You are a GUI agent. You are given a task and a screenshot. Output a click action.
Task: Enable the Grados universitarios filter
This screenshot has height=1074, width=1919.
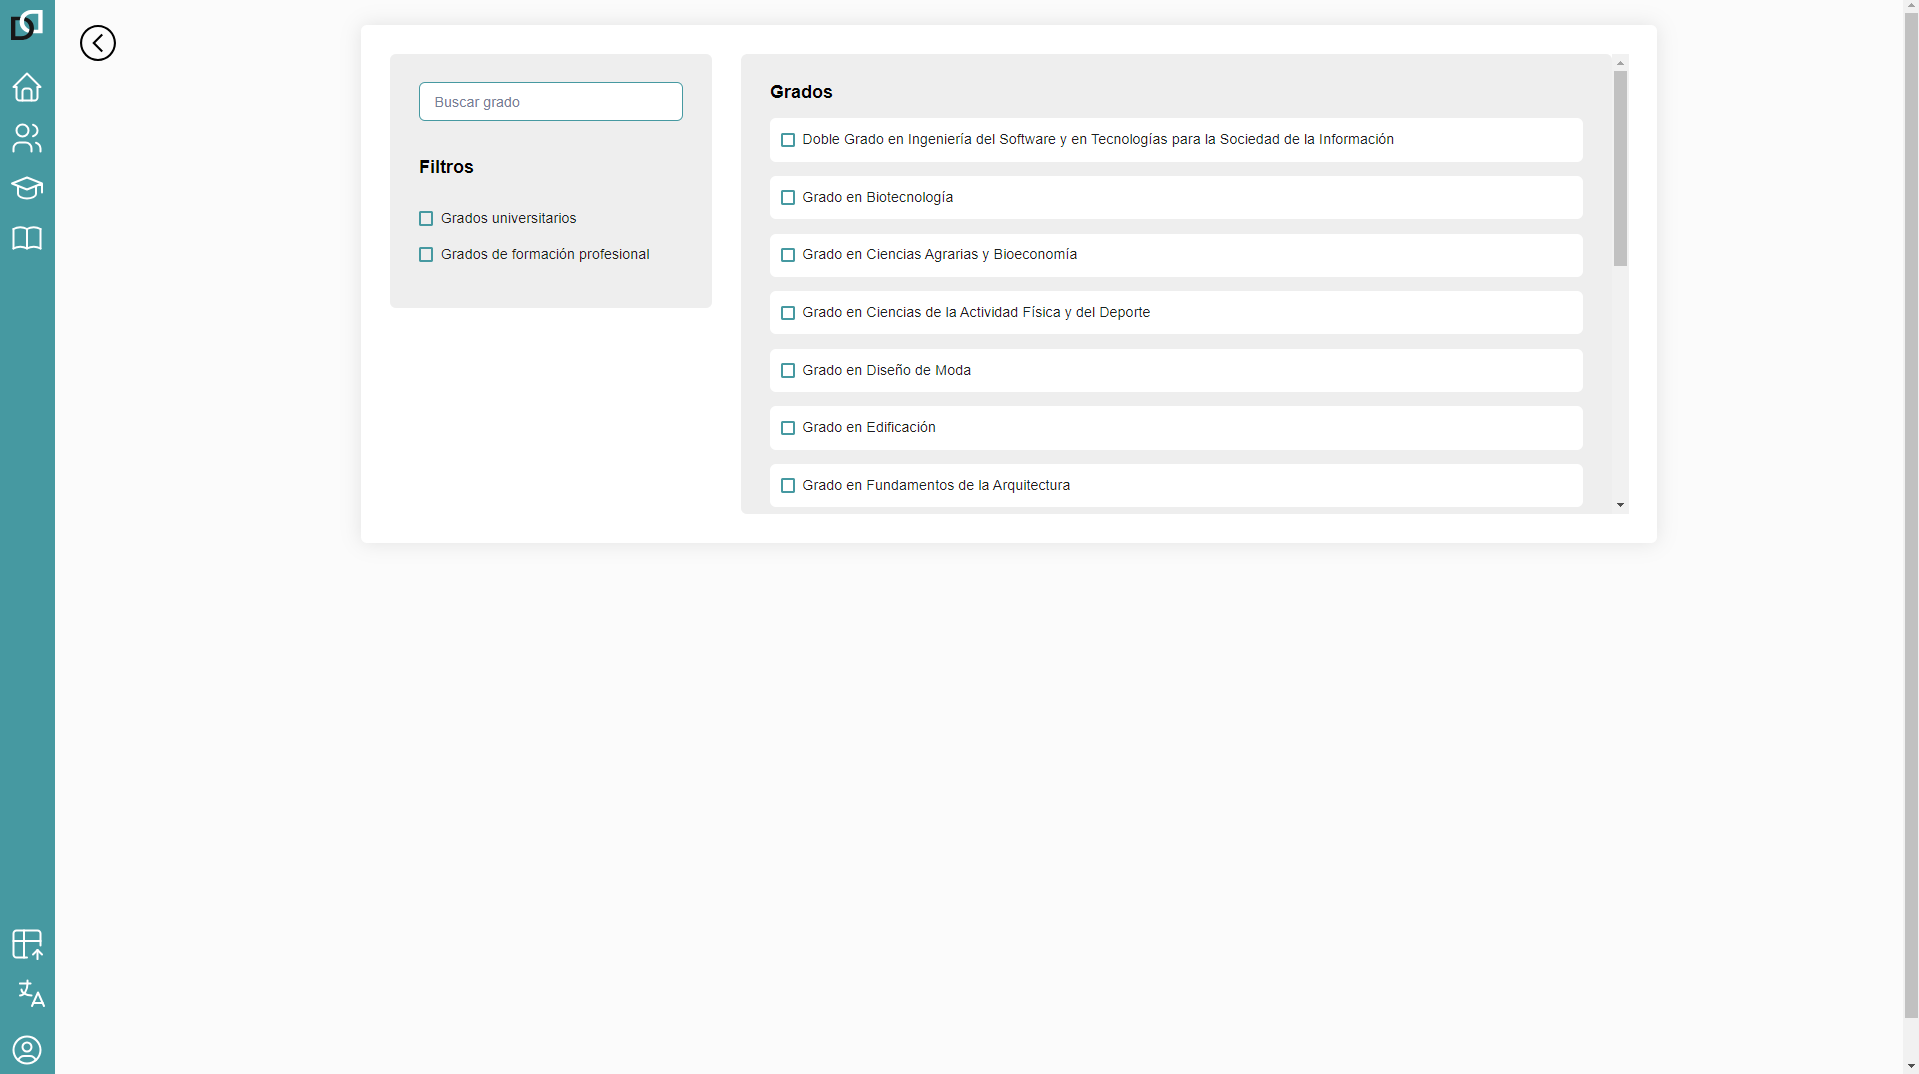[x=426, y=218]
